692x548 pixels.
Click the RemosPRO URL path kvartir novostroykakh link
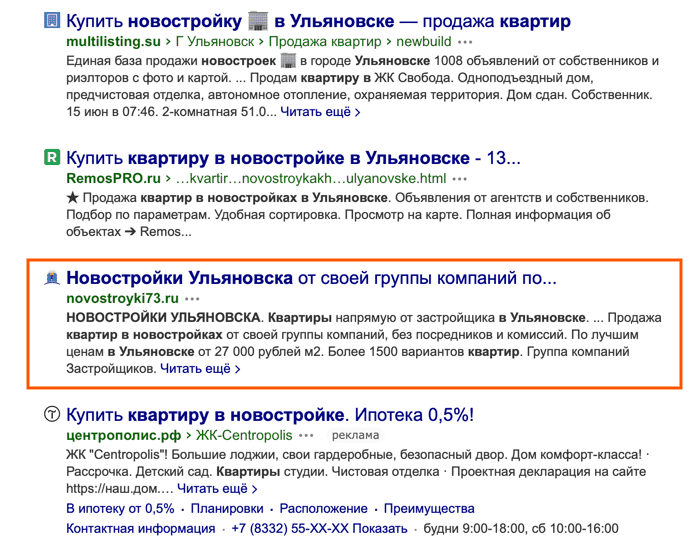[311, 178]
